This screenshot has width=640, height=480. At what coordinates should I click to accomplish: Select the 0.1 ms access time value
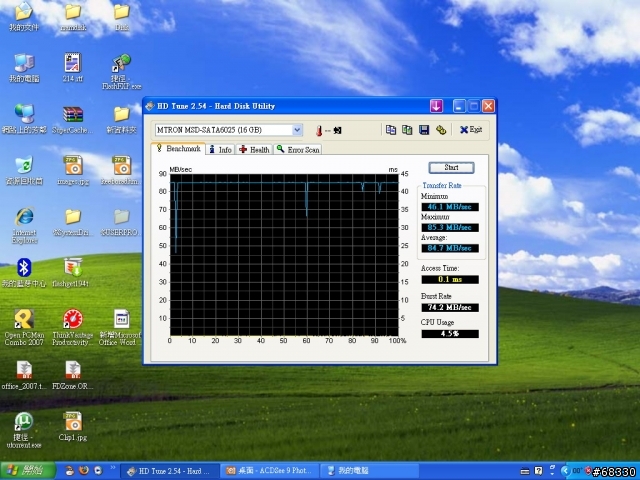[x=450, y=279]
